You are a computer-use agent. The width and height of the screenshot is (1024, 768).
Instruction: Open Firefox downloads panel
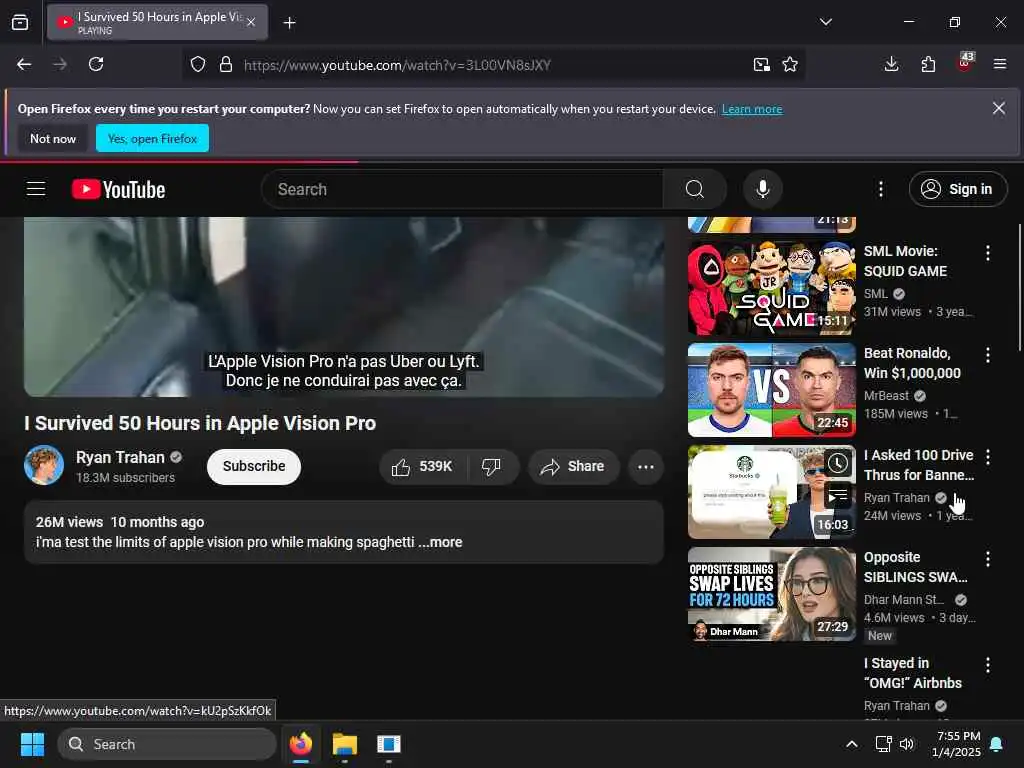(x=891, y=64)
